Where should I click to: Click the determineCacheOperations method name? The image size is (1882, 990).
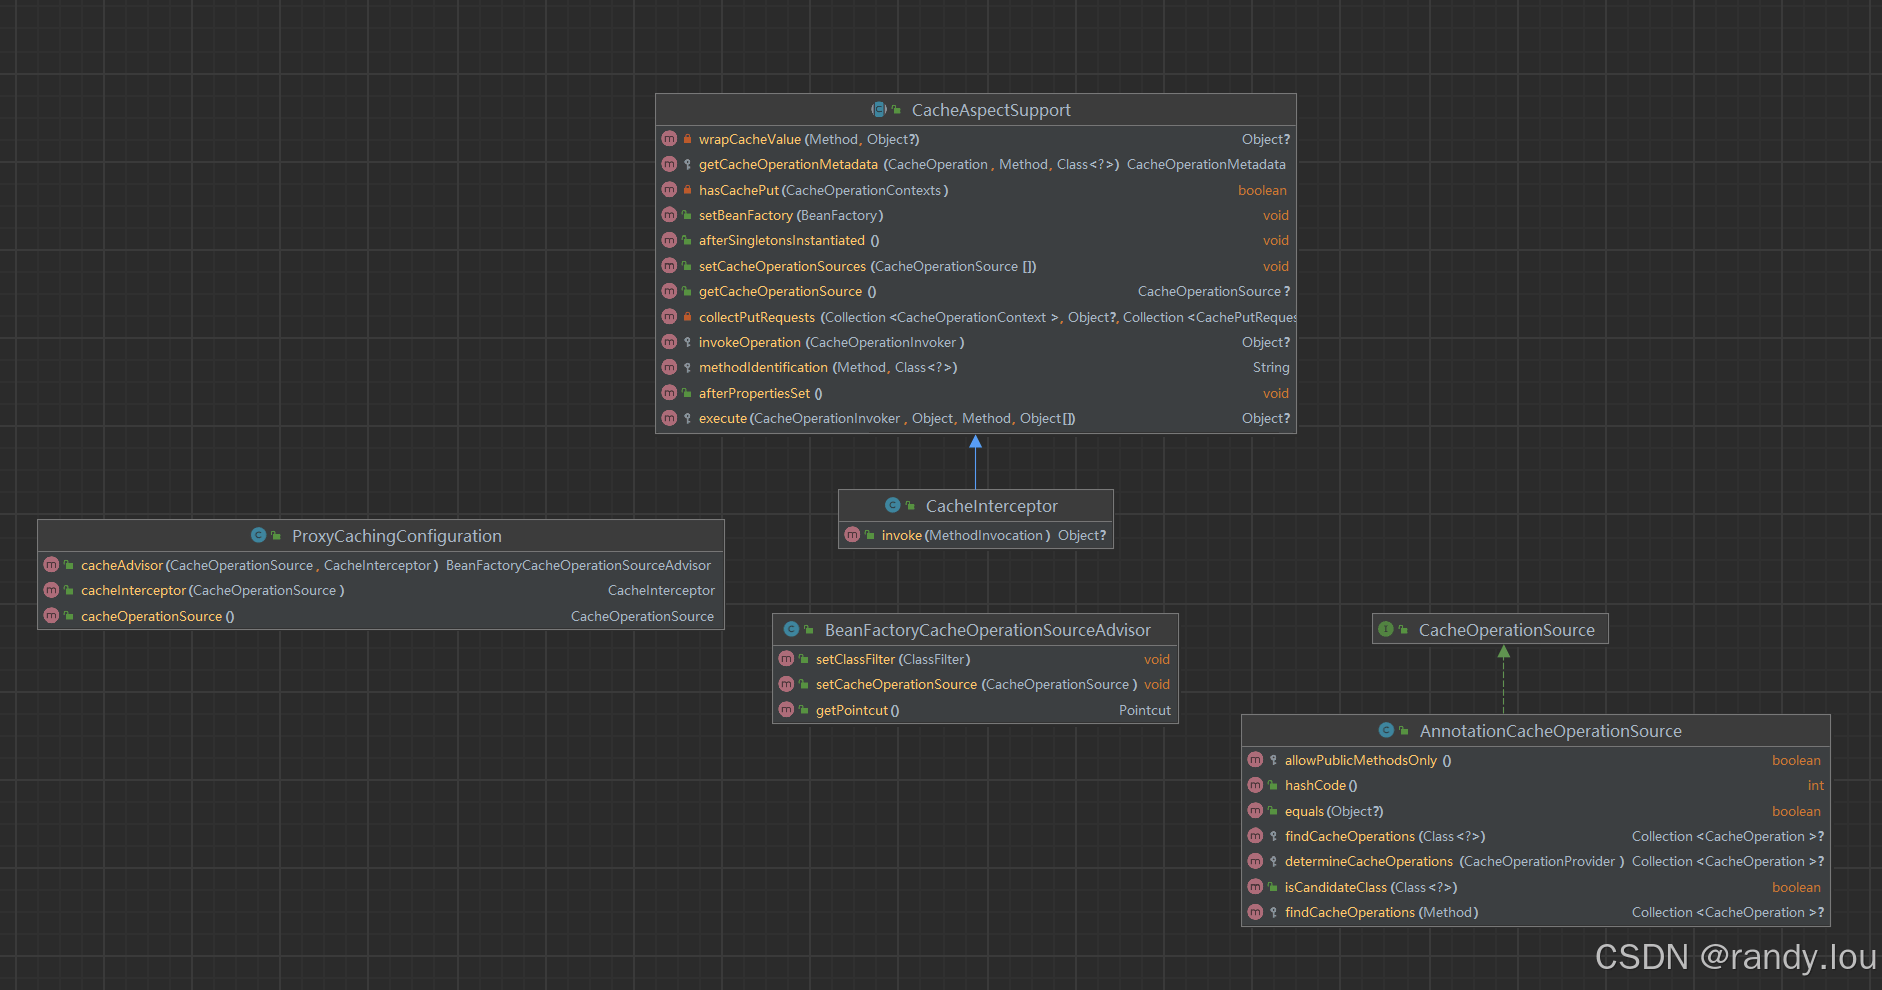pos(1368,862)
